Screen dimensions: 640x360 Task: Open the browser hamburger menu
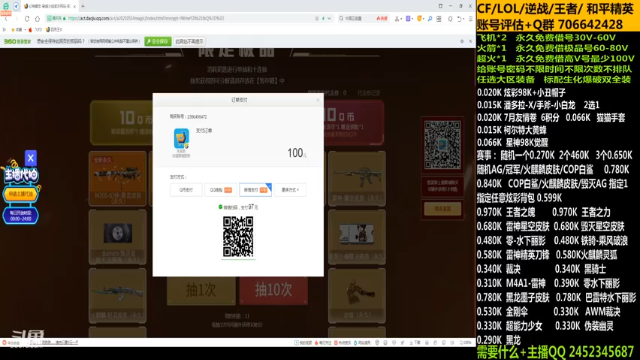click(471, 18)
